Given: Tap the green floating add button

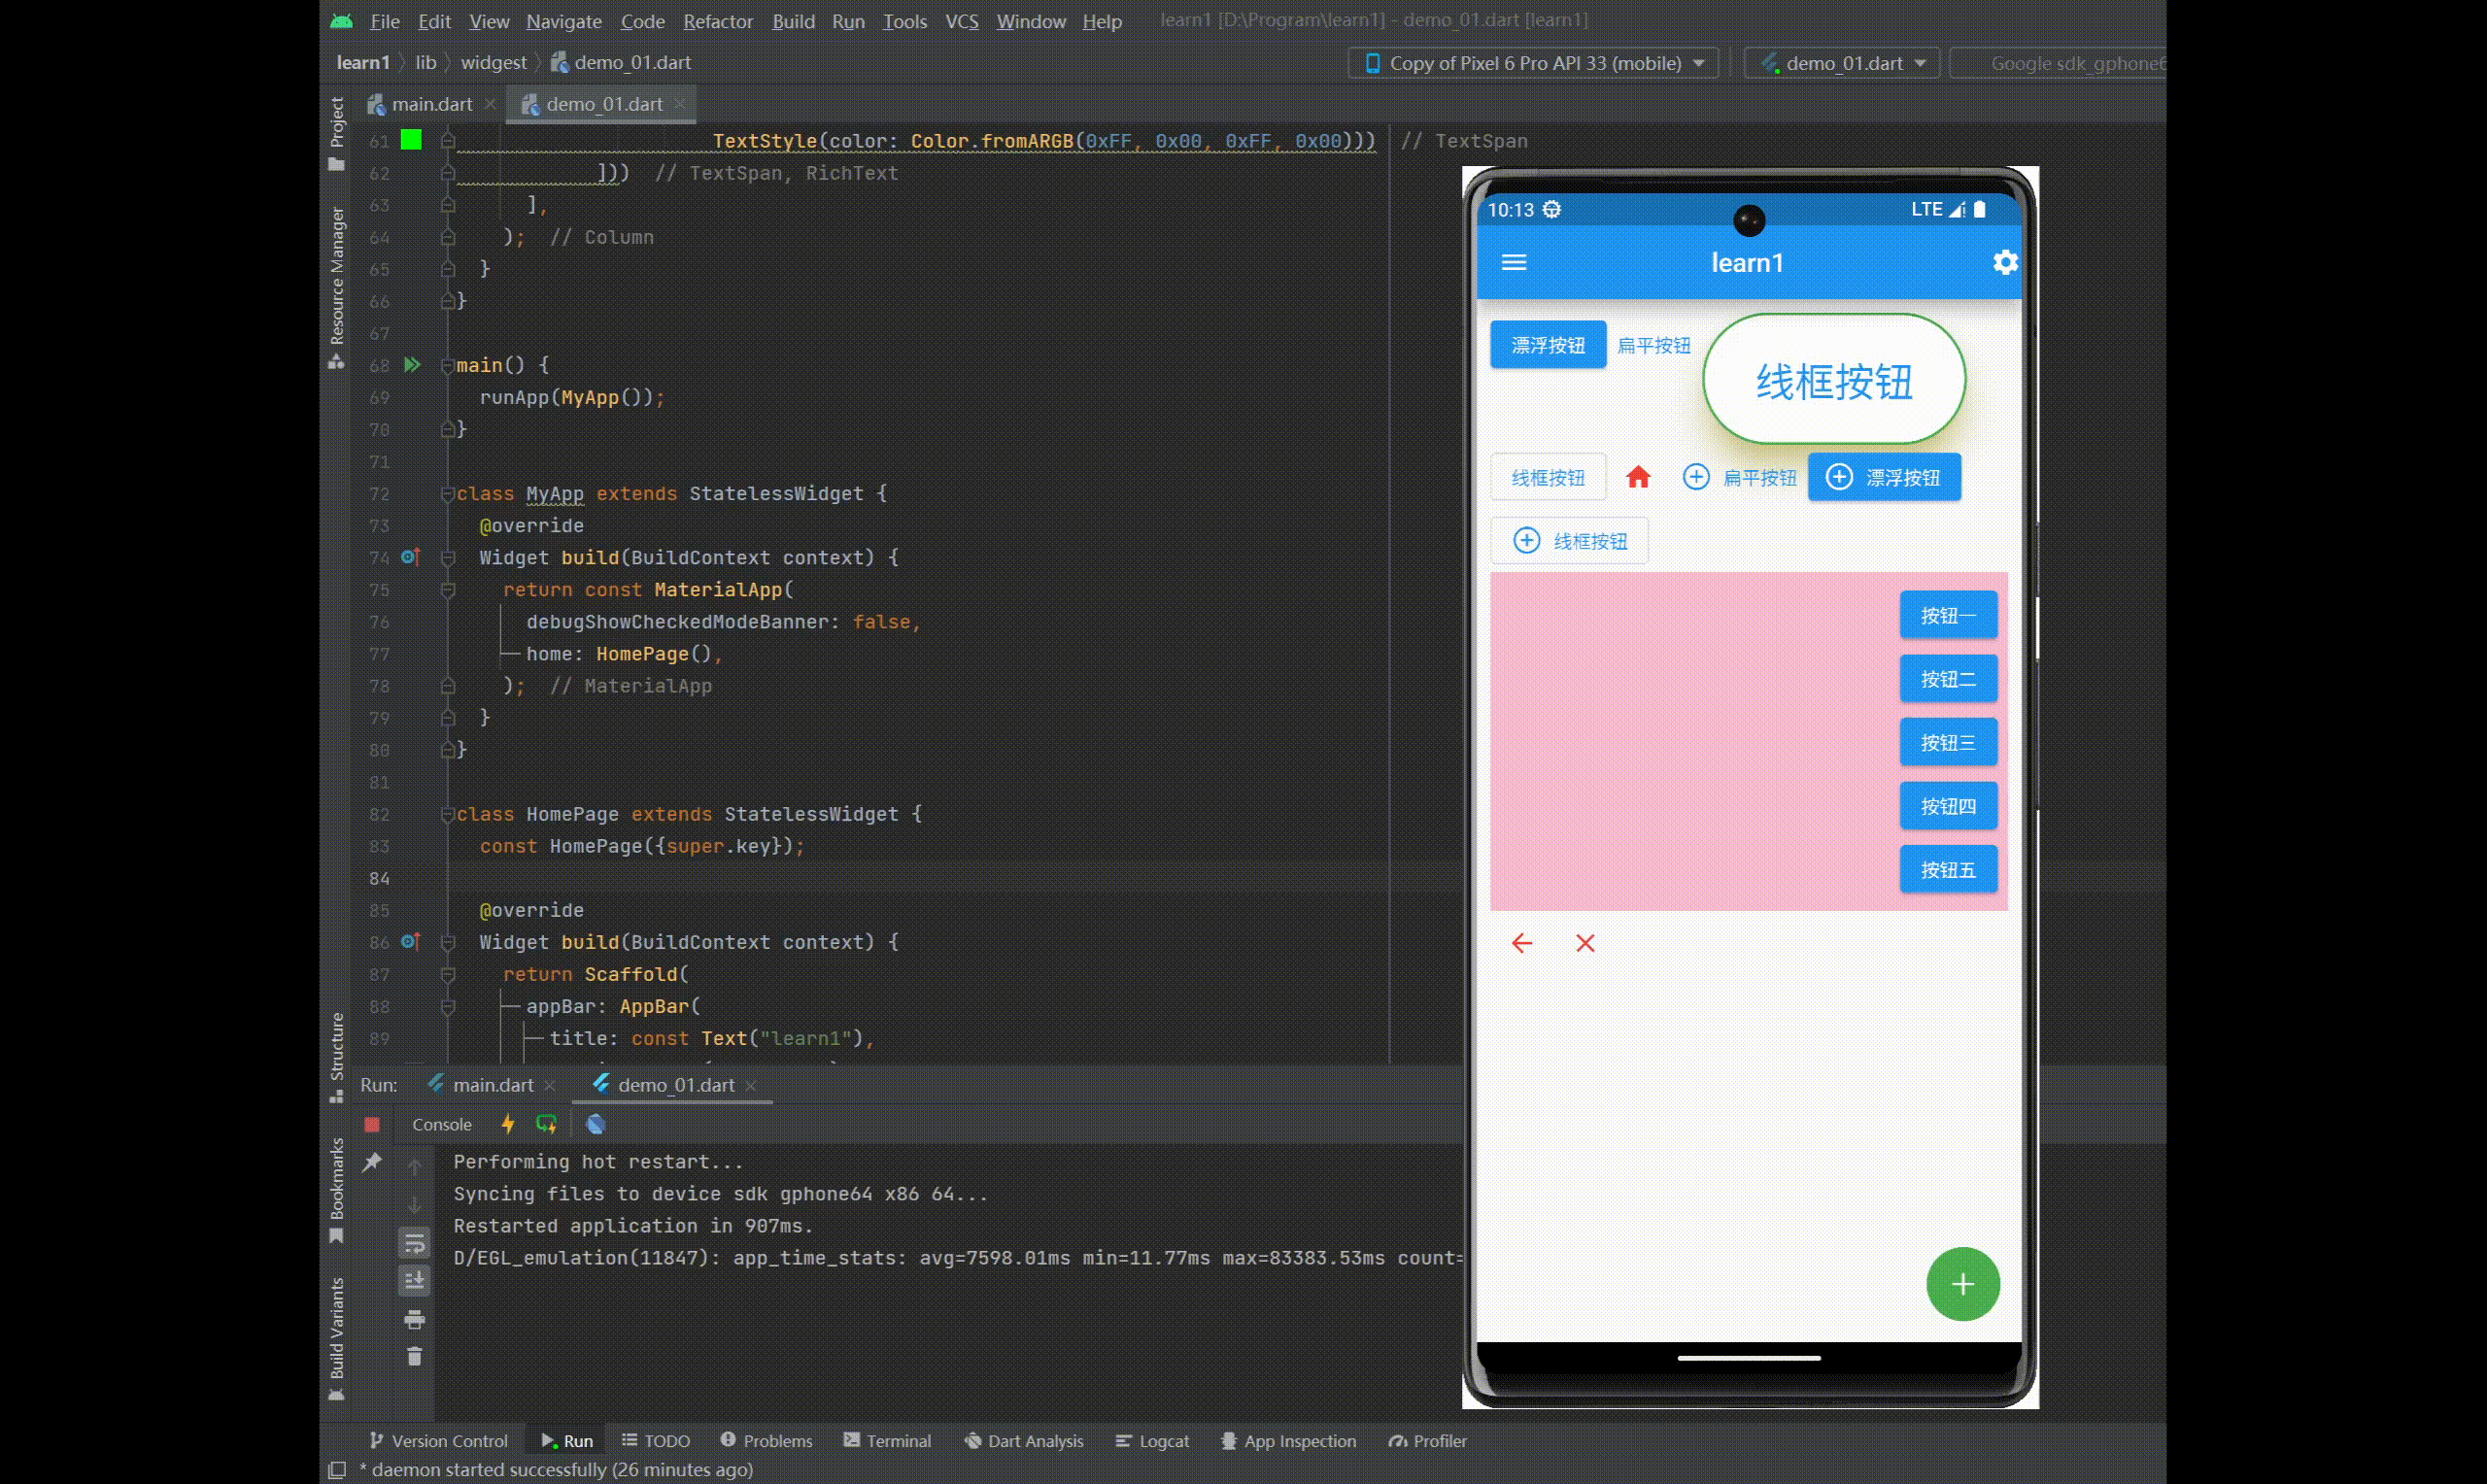Looking at the screenshot, I should click(x=1962, y=1284).
